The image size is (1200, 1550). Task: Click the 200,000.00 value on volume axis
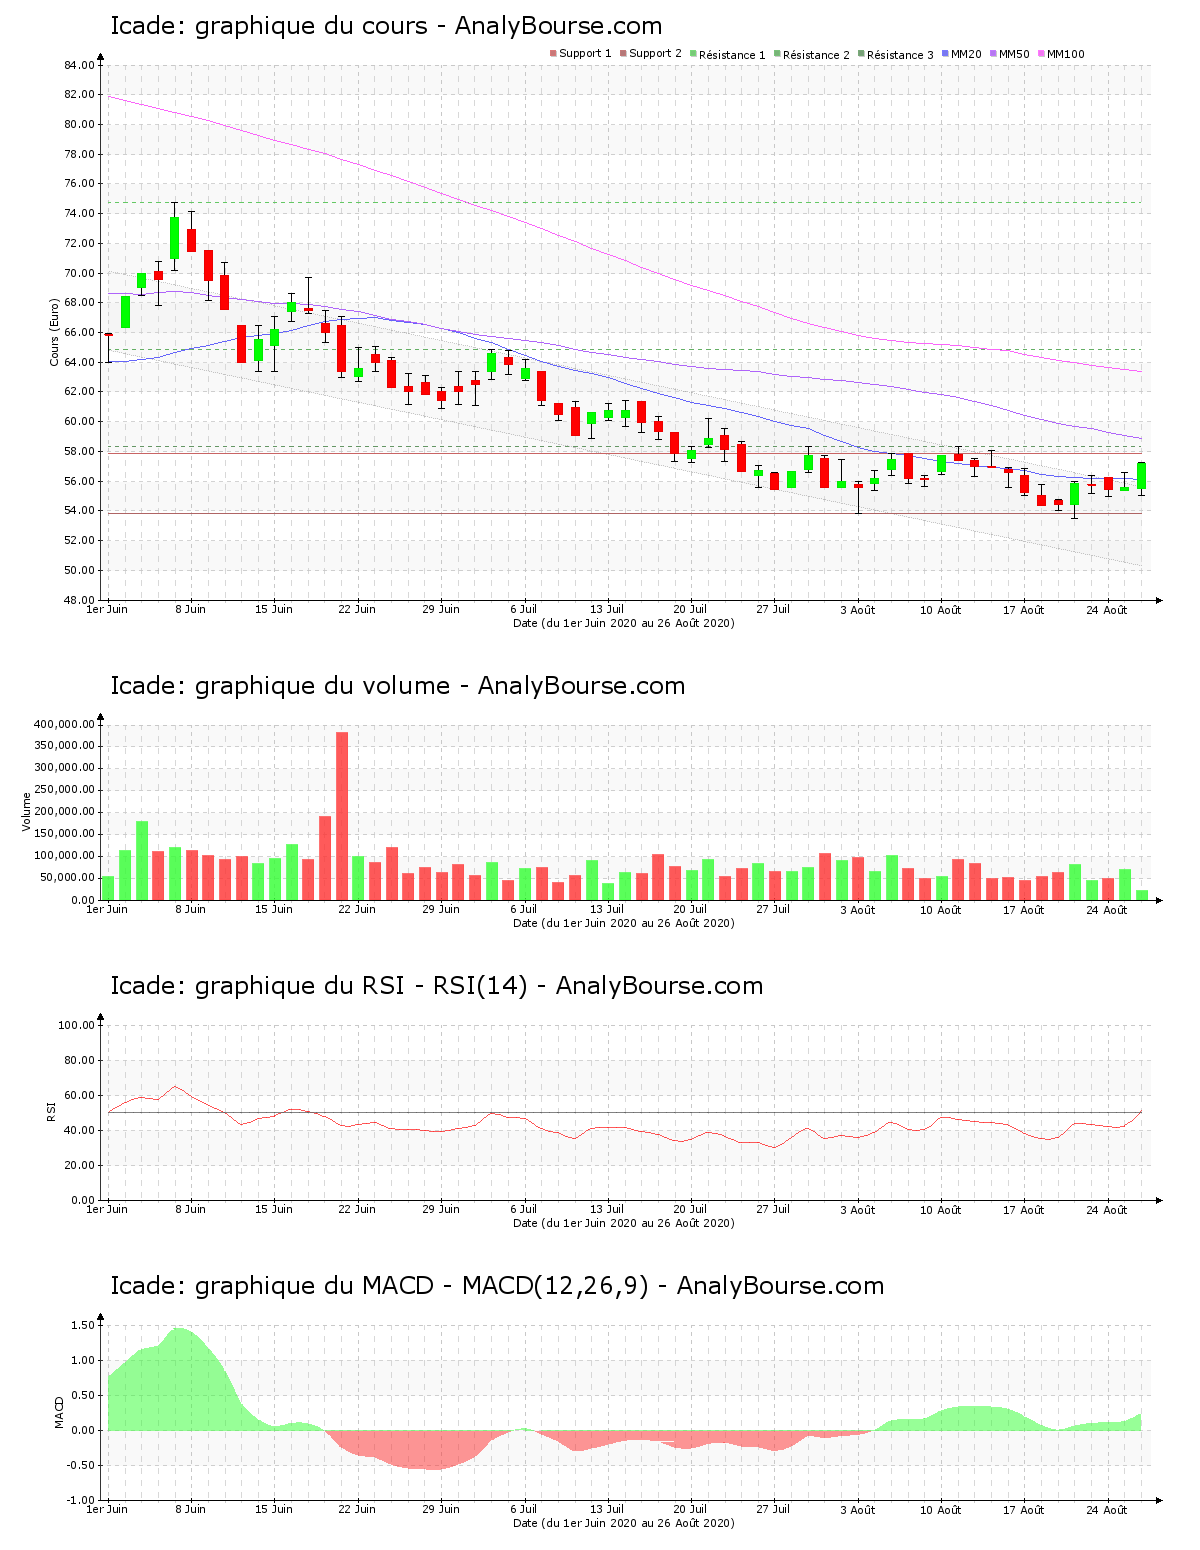(65, 812)
